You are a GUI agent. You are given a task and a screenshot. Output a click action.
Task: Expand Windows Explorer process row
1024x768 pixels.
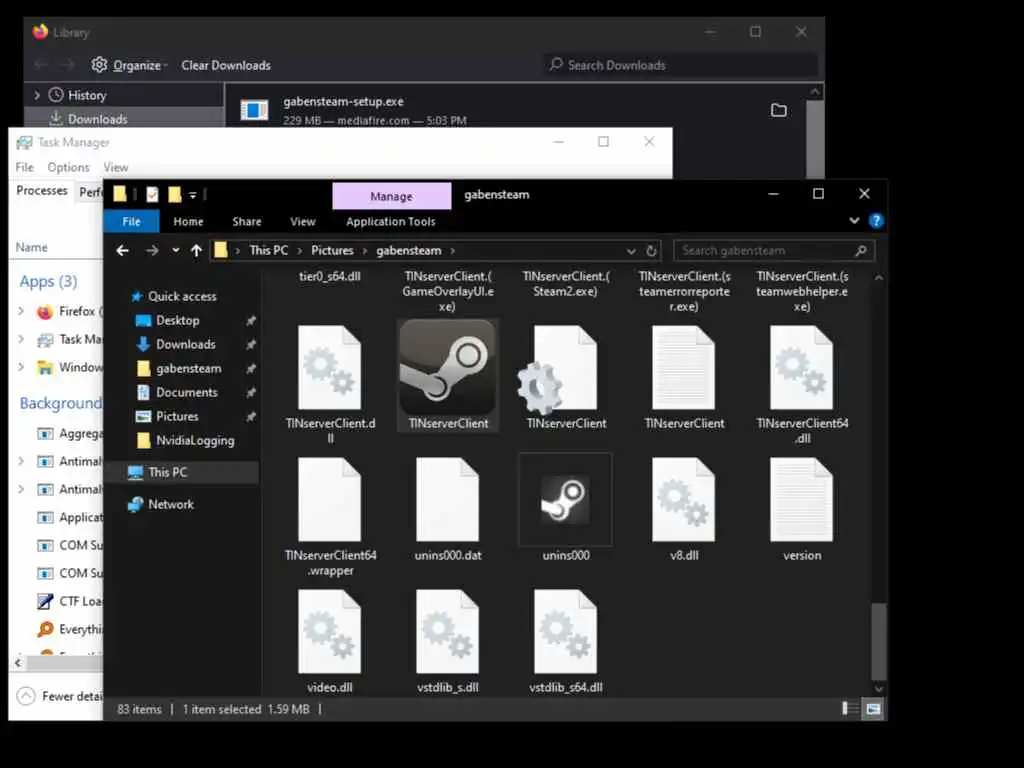pyautogui.click(x=21, y=367)
